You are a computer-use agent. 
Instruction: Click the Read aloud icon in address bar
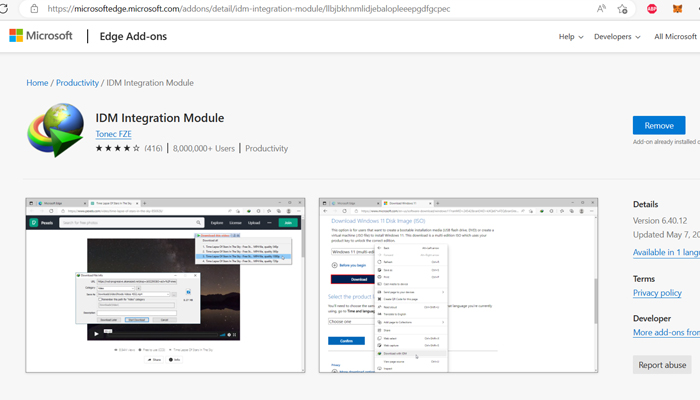coord(601,8)
